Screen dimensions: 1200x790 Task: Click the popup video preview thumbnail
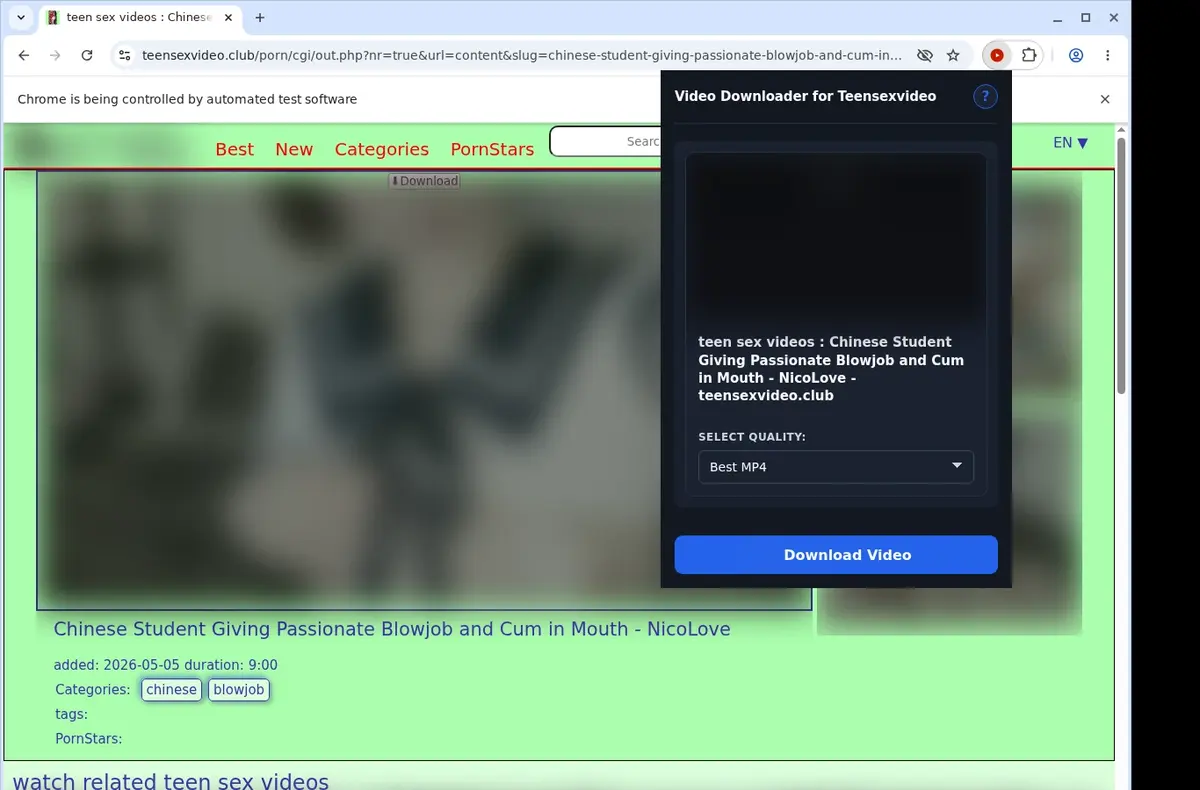tap(836, 238)
